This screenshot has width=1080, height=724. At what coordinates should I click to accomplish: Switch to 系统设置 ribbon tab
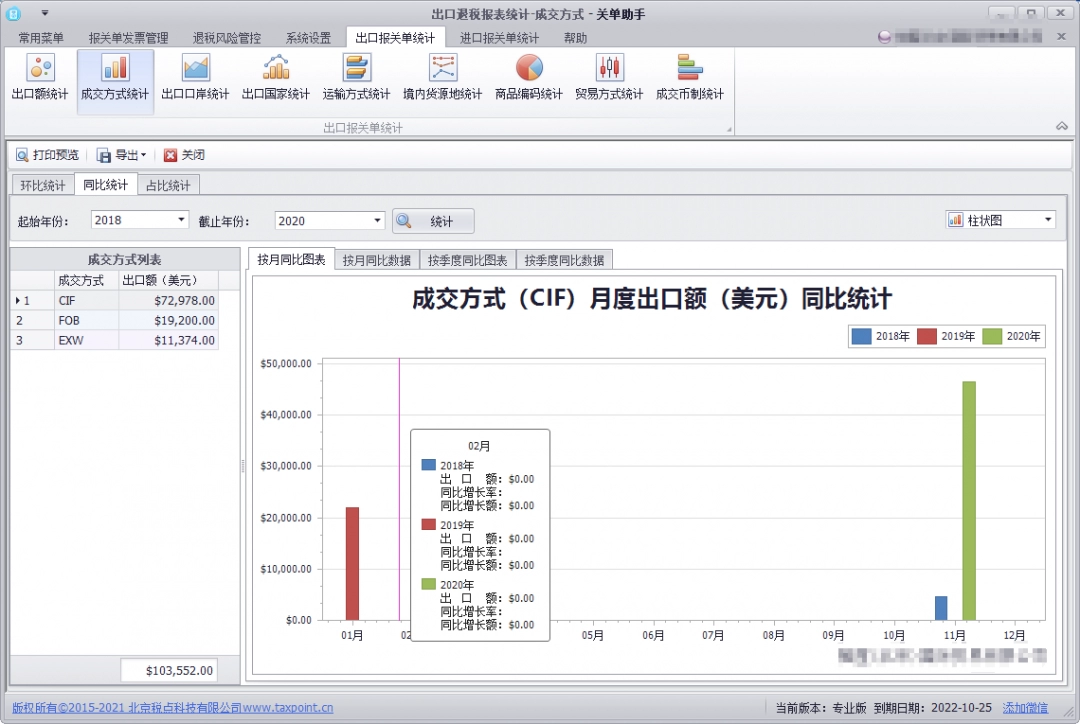click(309, 38)
